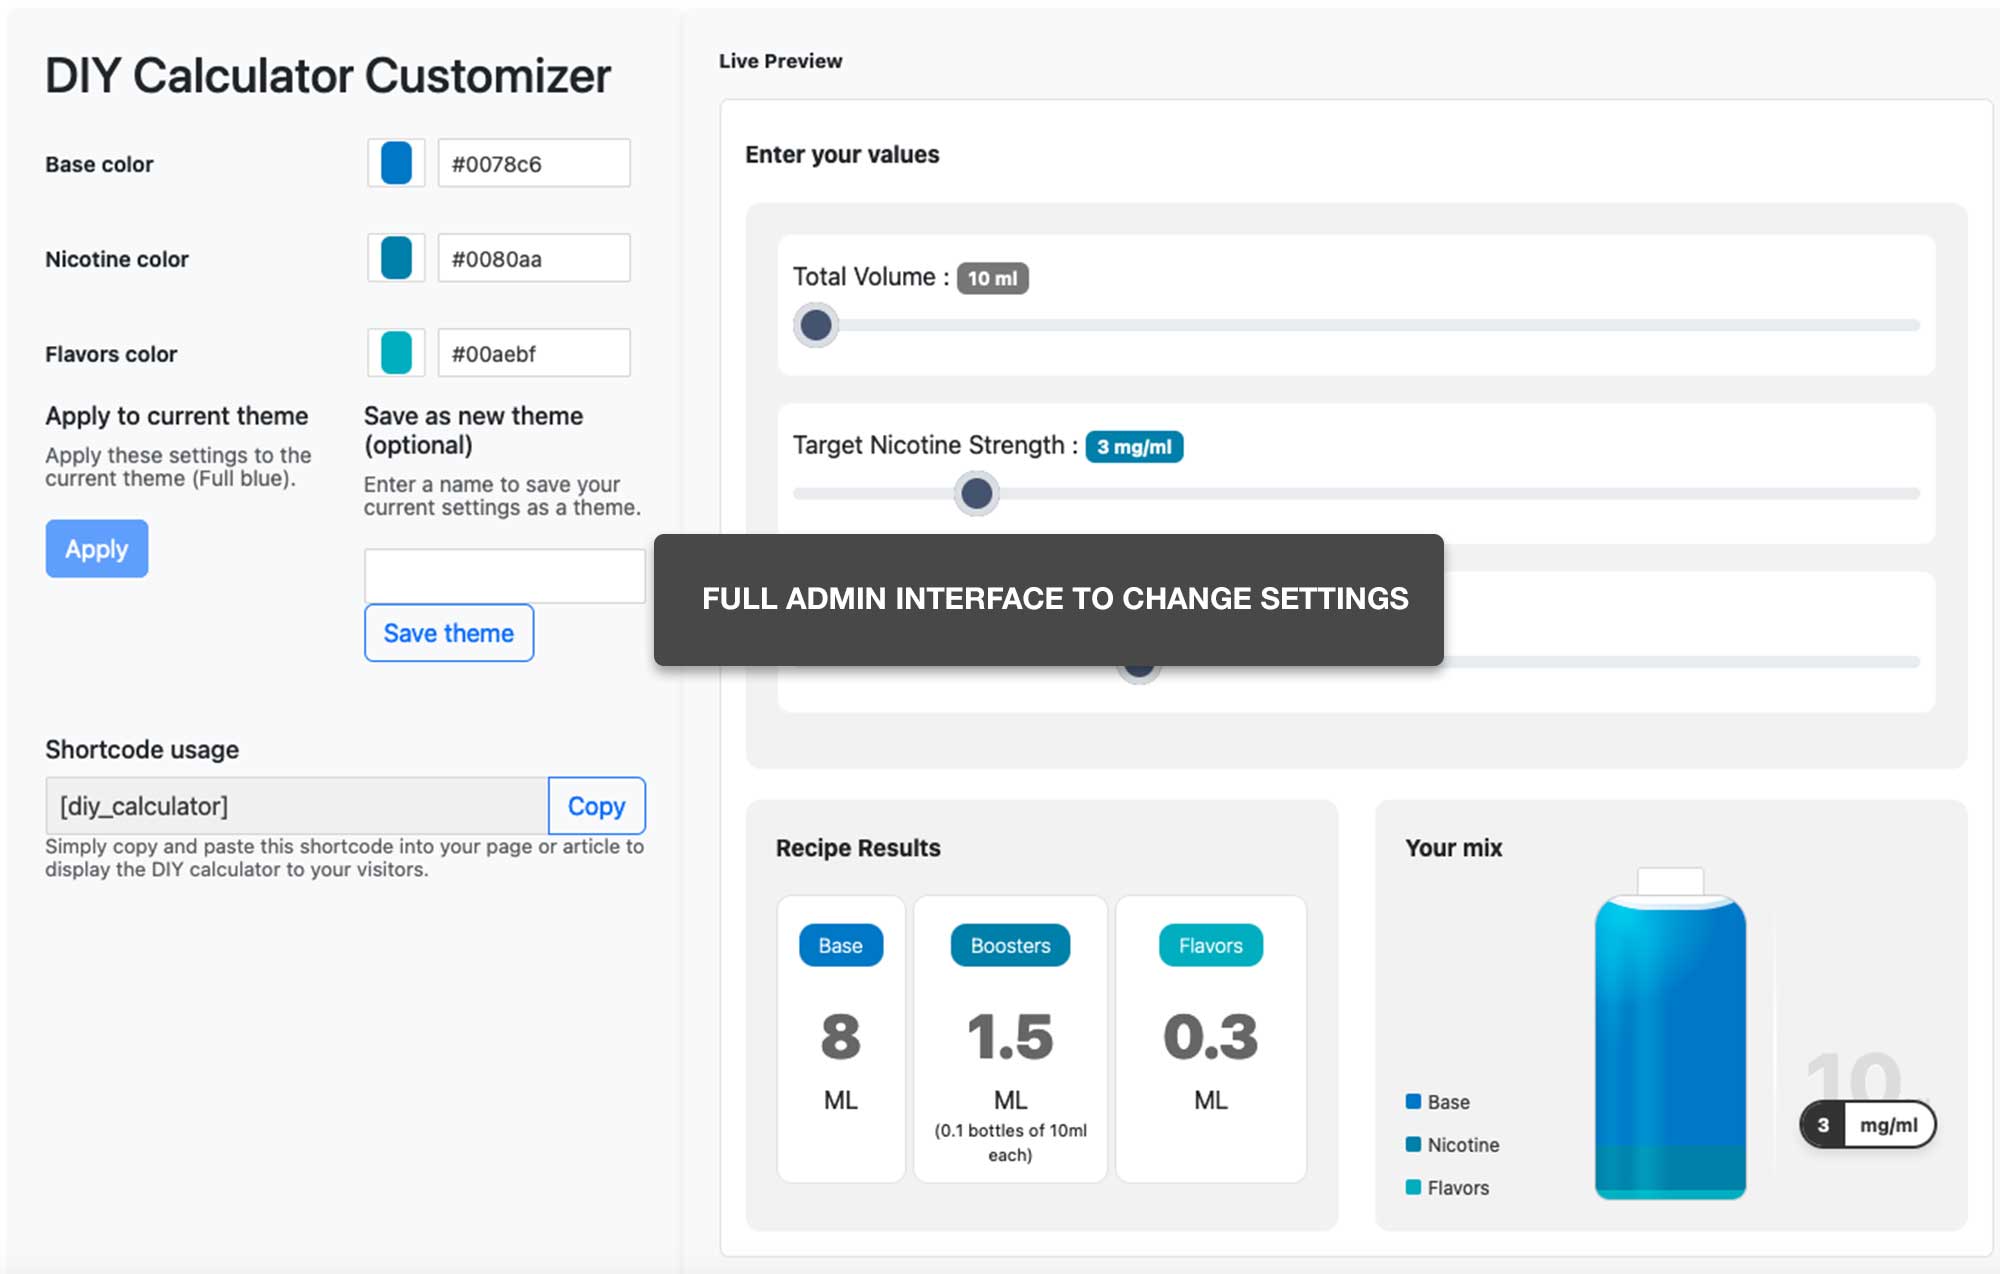This screenshot has height=1274, width=2000.
Task: Click the Base result label
Action: (x=841, y=945)
